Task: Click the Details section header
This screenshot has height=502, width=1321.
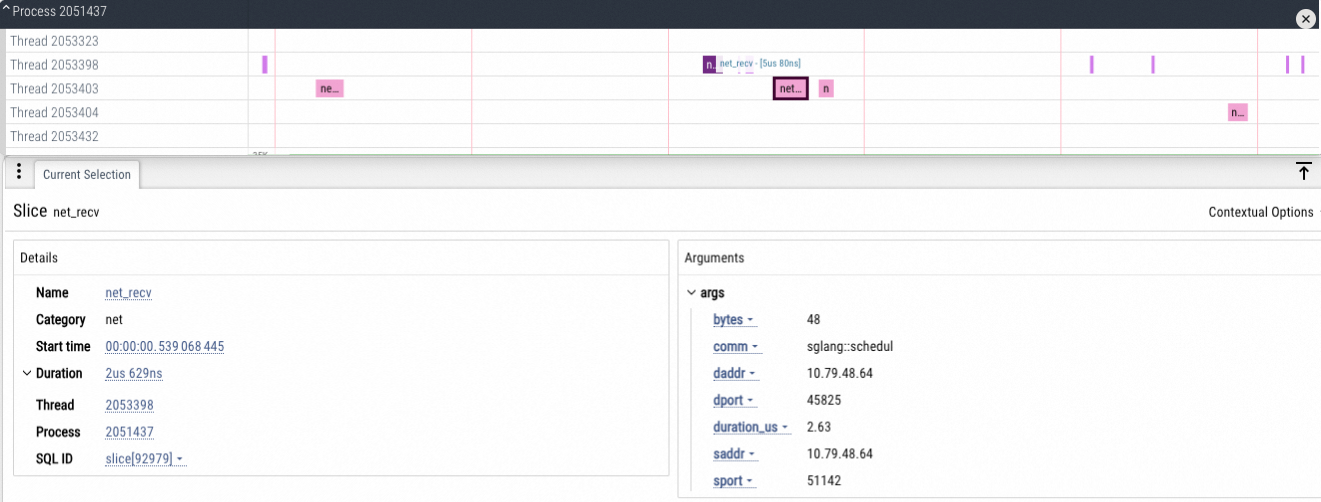Action: tap(39, 258)
